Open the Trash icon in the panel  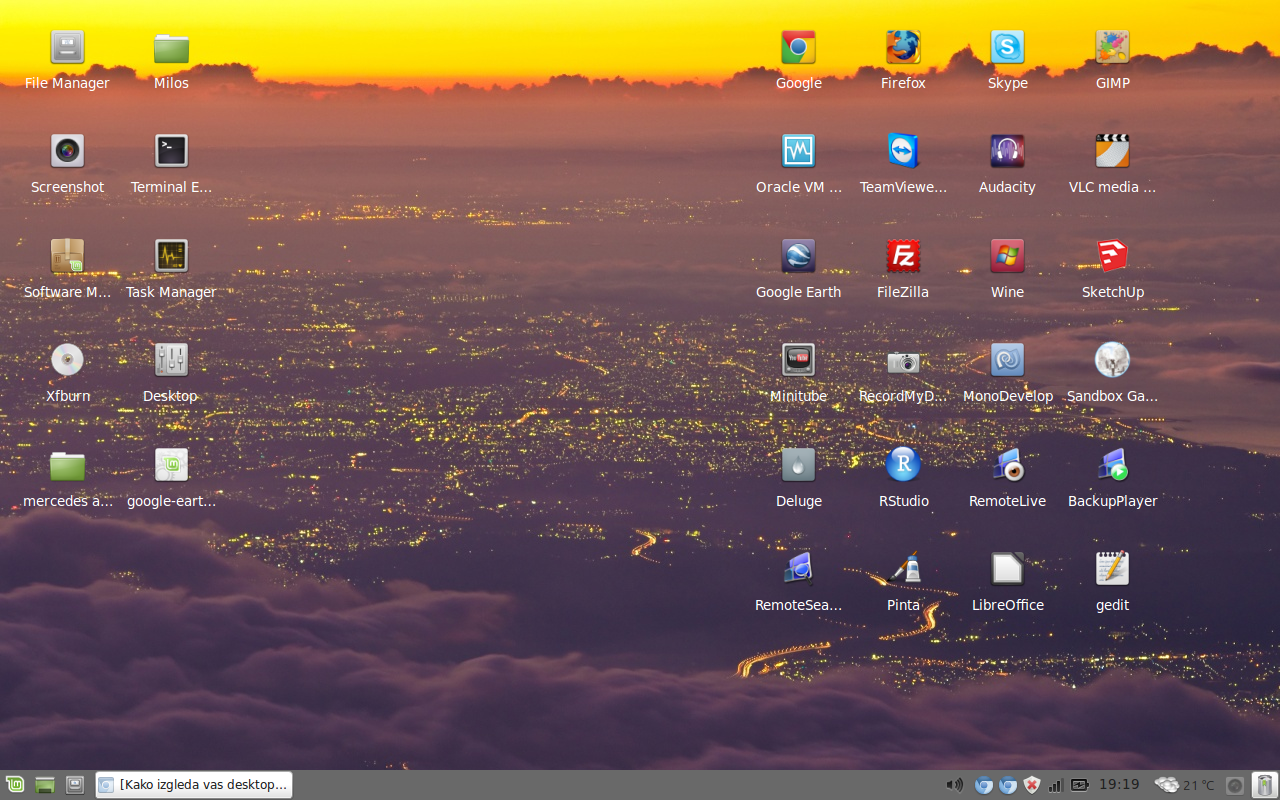coord(1265,785)
